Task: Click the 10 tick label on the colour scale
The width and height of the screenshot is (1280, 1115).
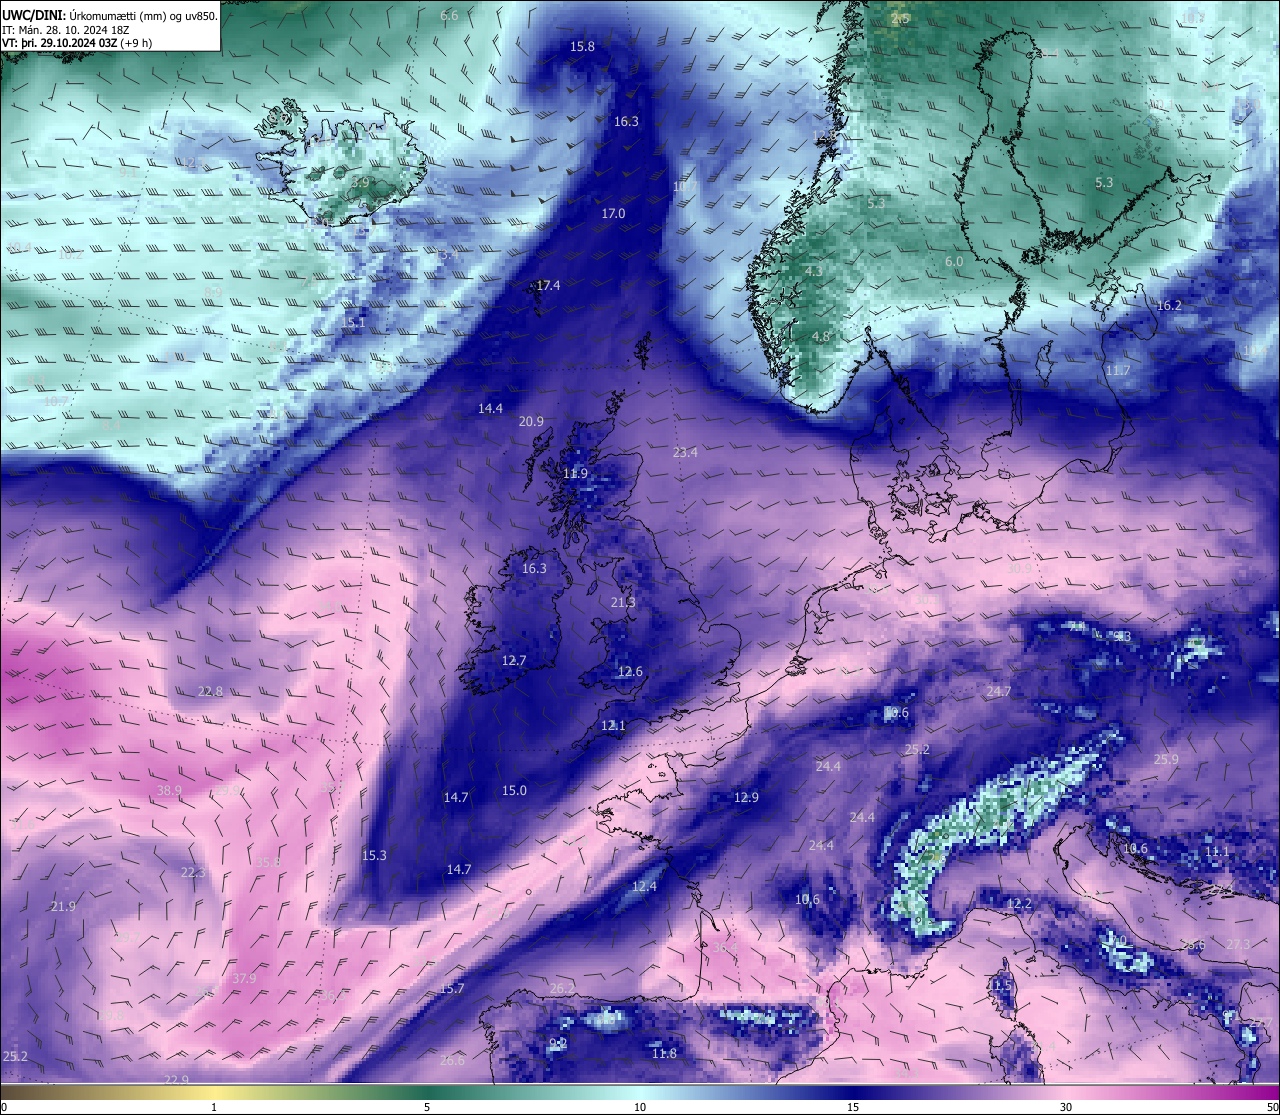Action: [640, 1107]
